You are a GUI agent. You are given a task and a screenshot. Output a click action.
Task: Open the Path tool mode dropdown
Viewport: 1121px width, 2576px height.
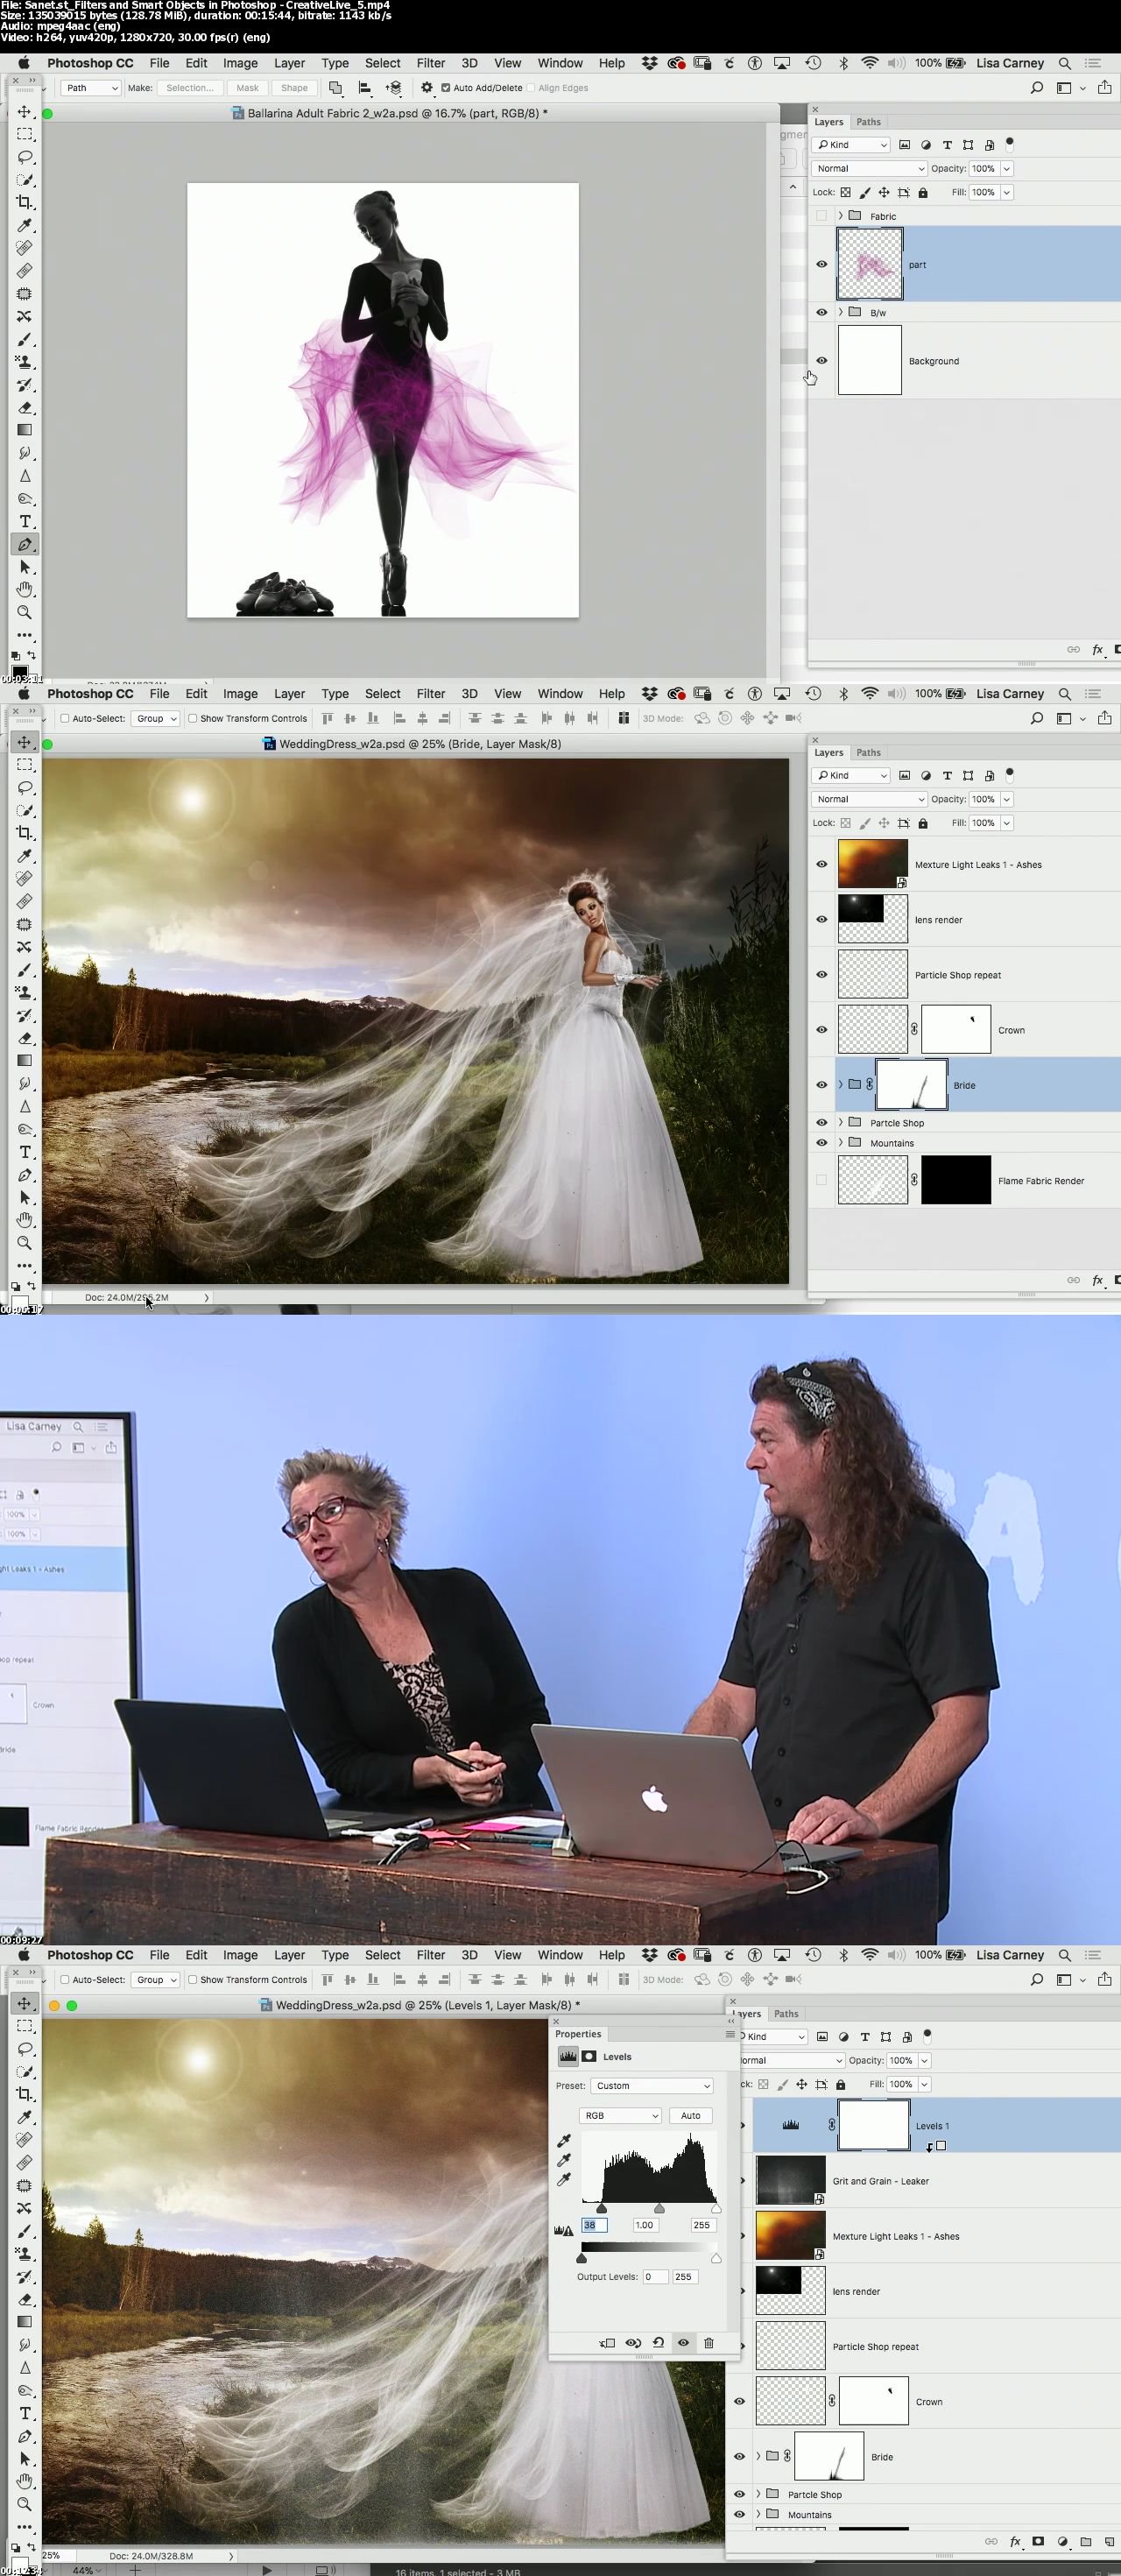[x=90, y=88]
